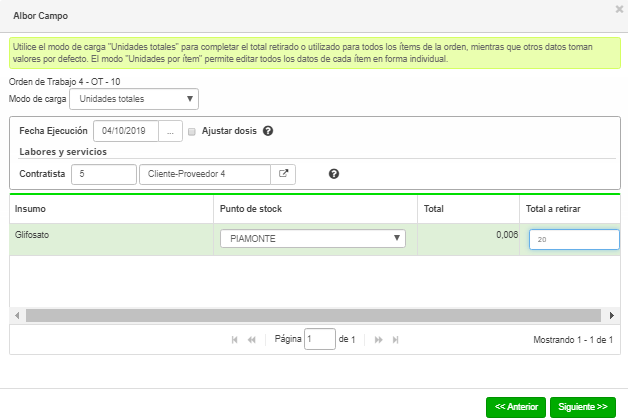Screen dimensions: 628x419
Task: Open contractor lookup with external link icon
Action: click(283, 174)
